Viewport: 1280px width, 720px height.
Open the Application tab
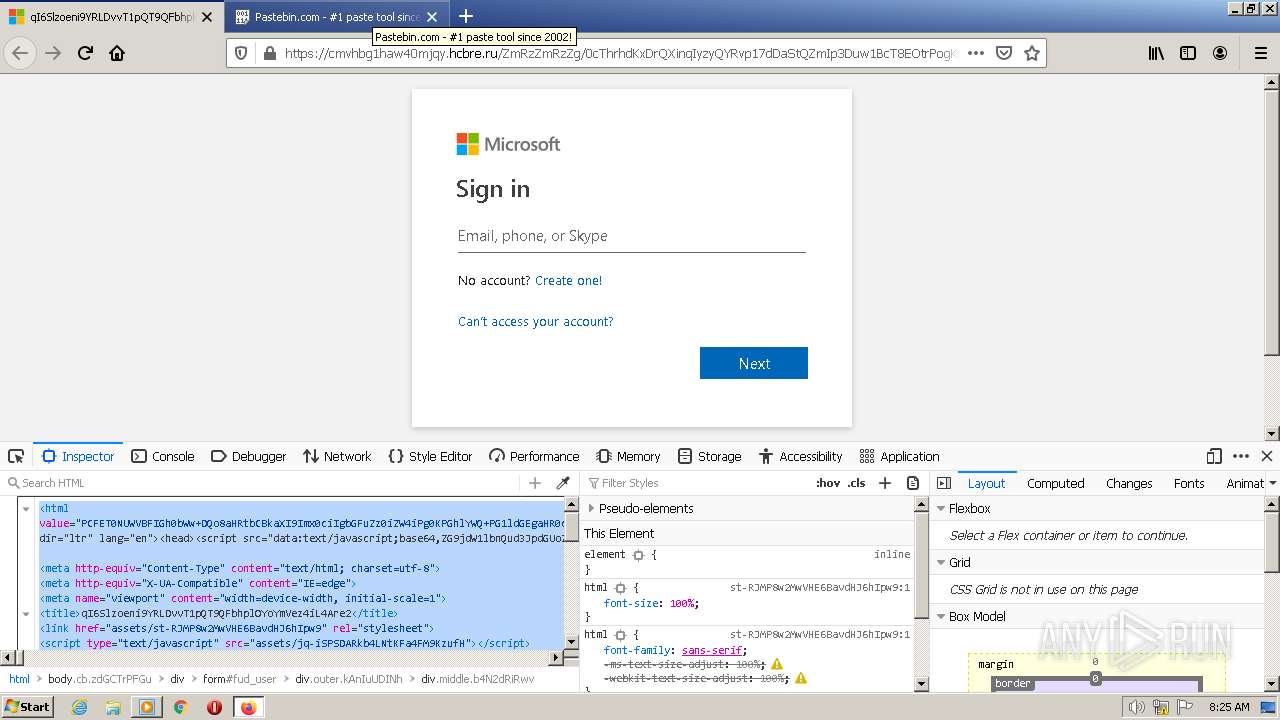(x=899, y=456)
